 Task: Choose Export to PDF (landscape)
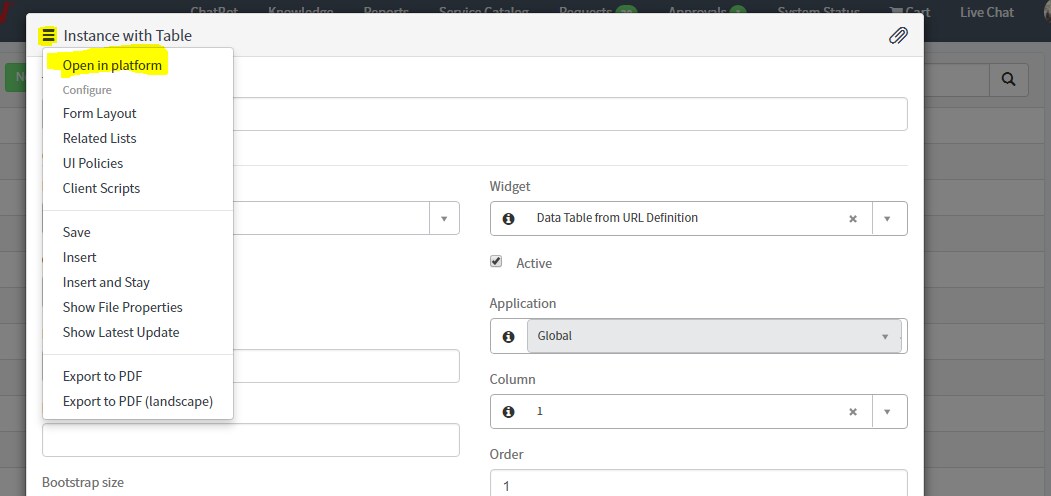point(138,401)
